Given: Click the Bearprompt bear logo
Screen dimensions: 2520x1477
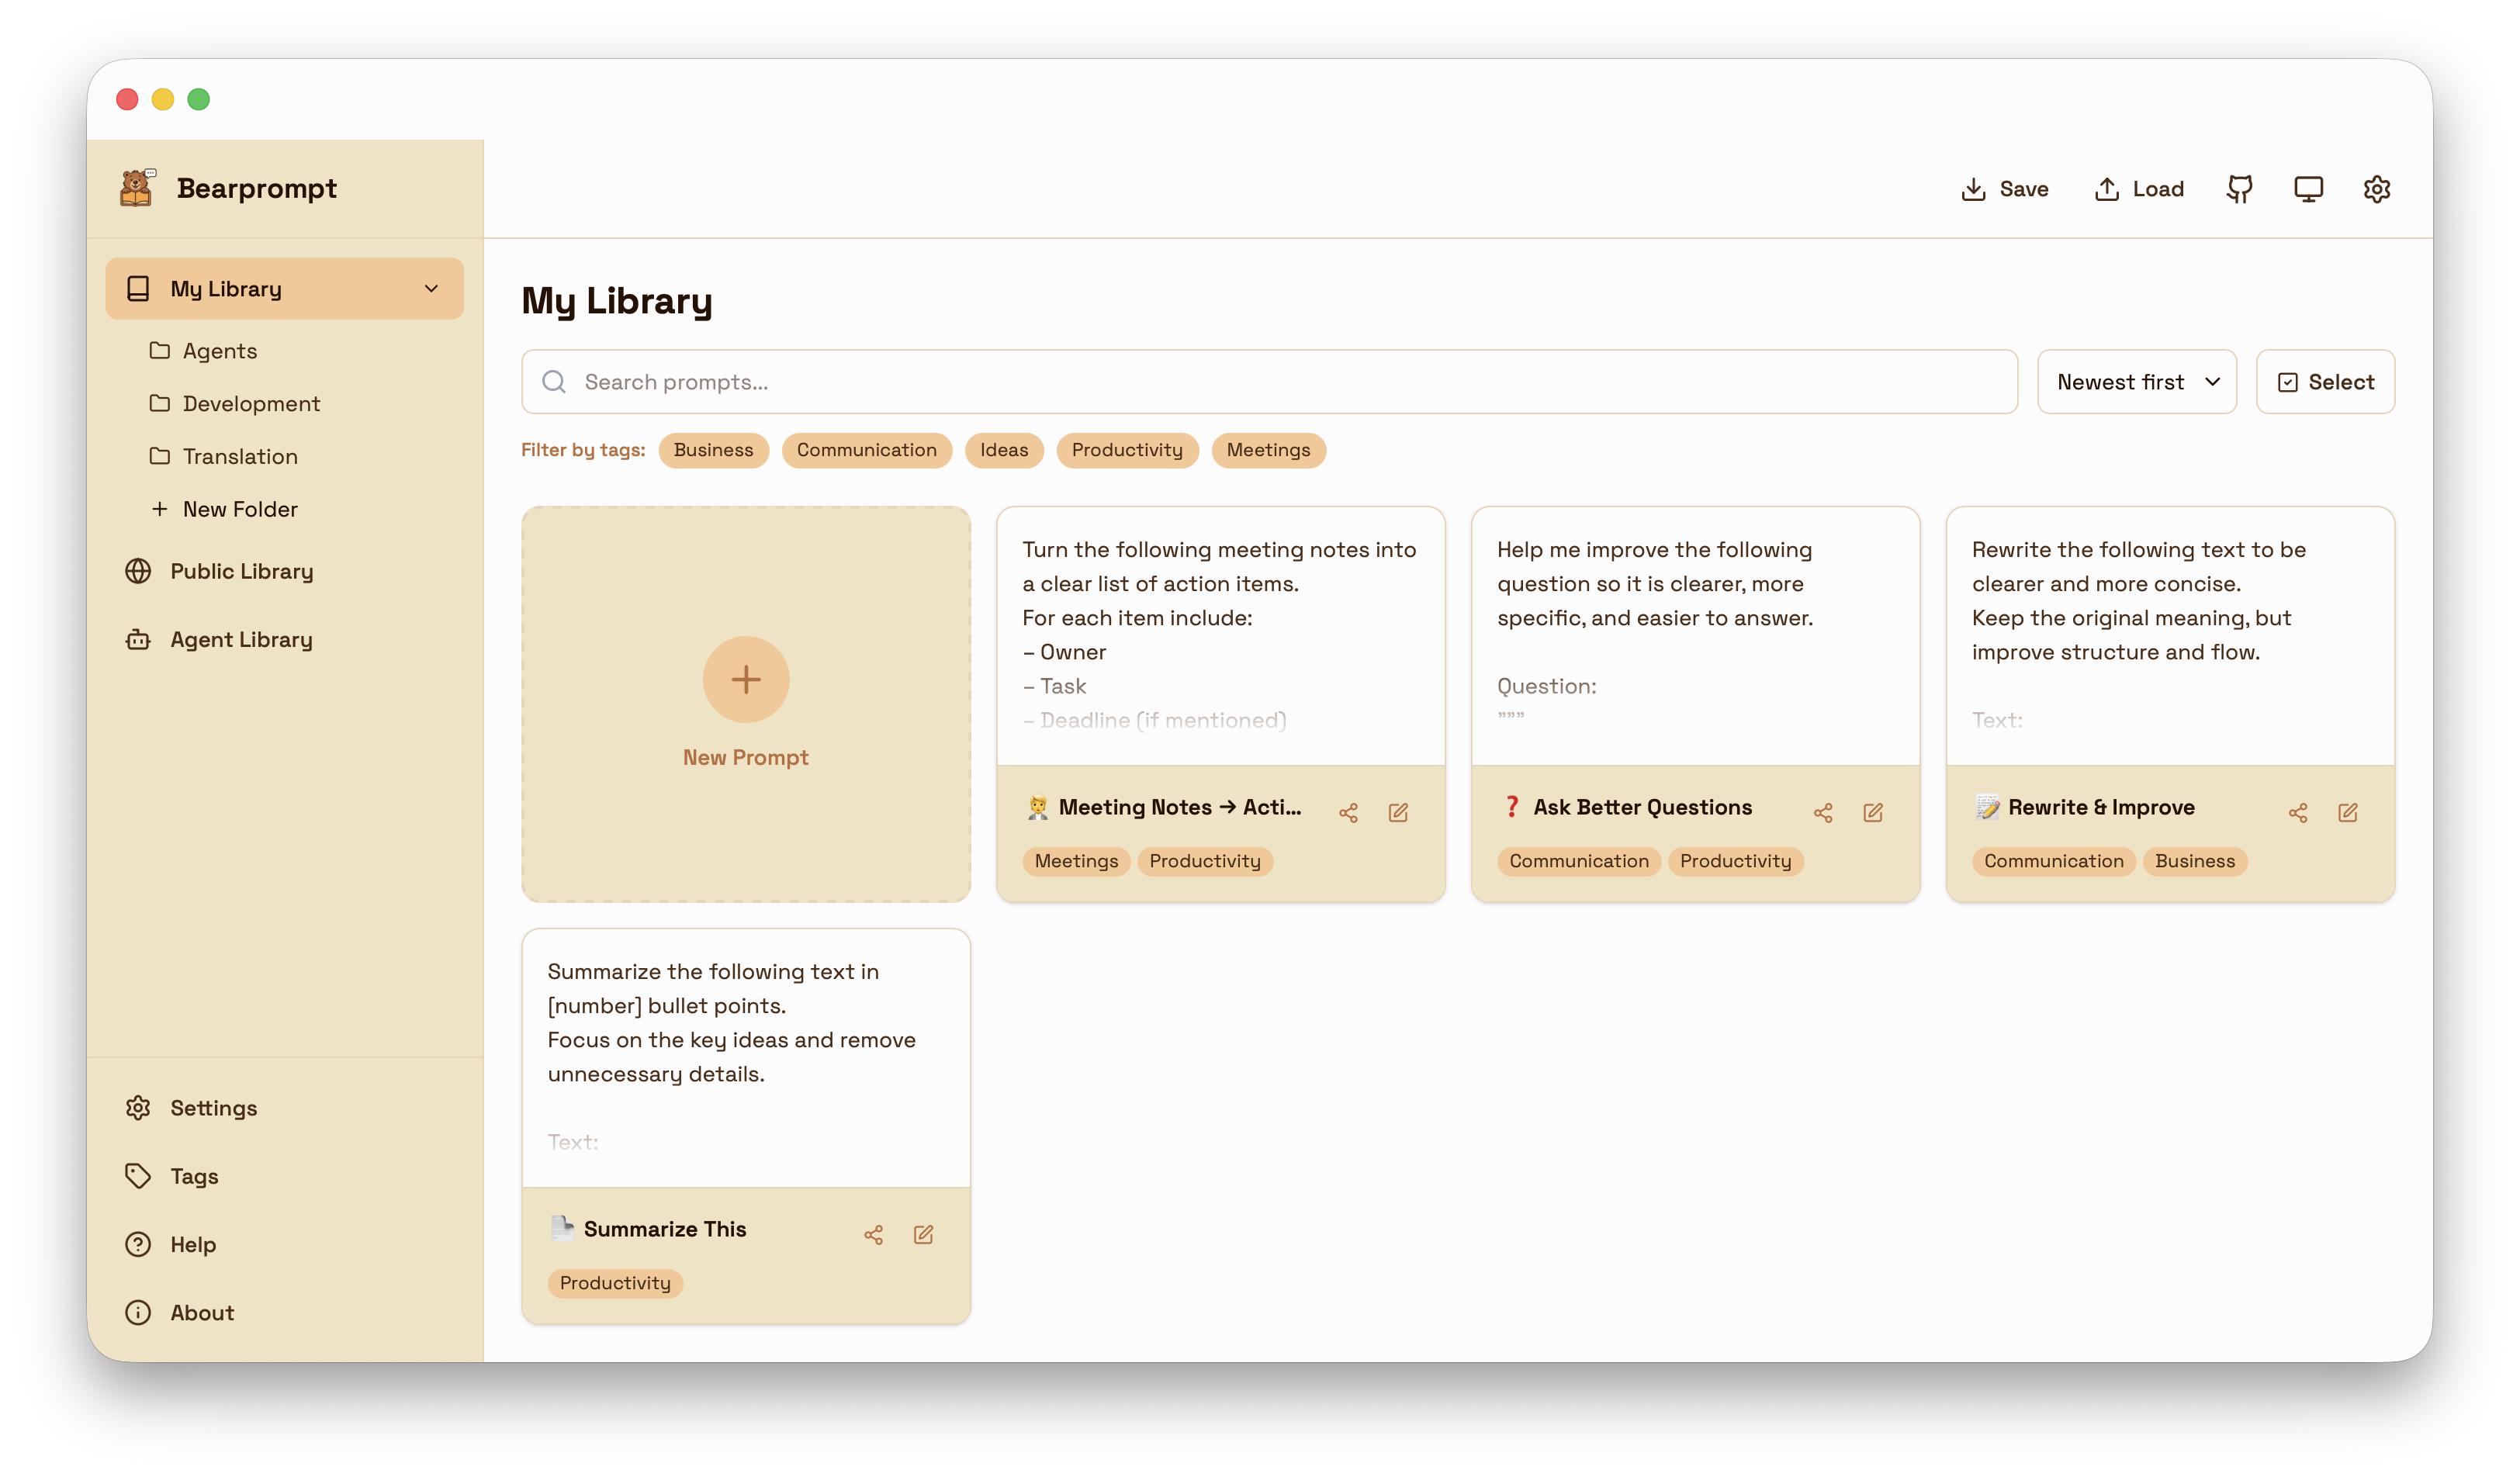Looking at the screenshot, I should [x=137, y=188].
